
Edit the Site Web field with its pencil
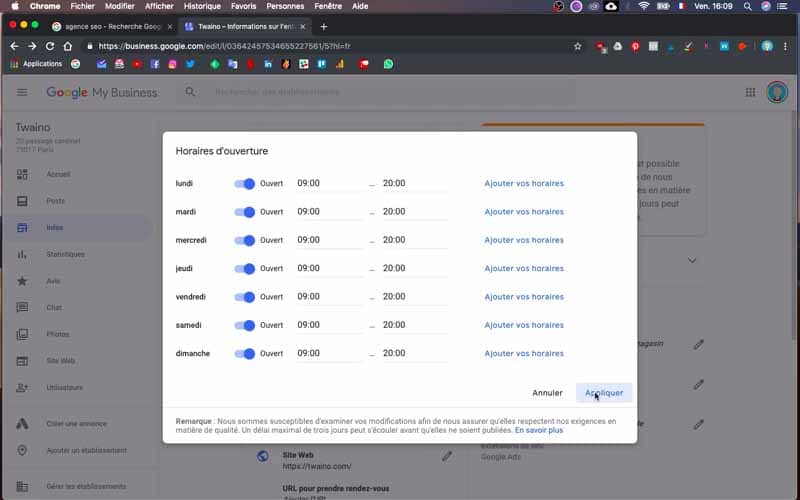tap(447, 456)
